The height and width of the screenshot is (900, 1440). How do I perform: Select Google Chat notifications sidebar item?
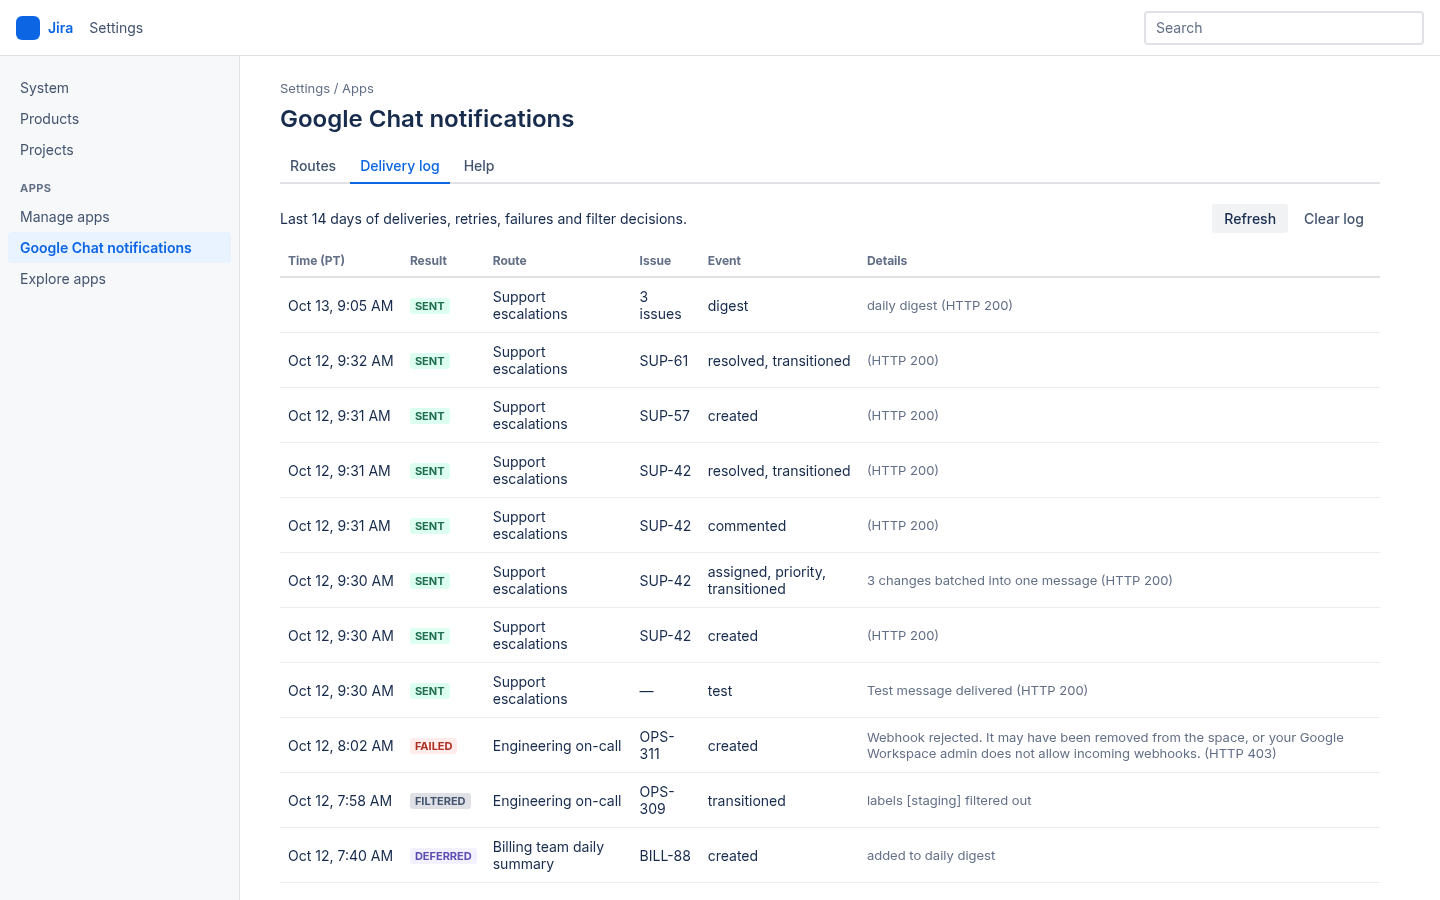pos(119,248)
